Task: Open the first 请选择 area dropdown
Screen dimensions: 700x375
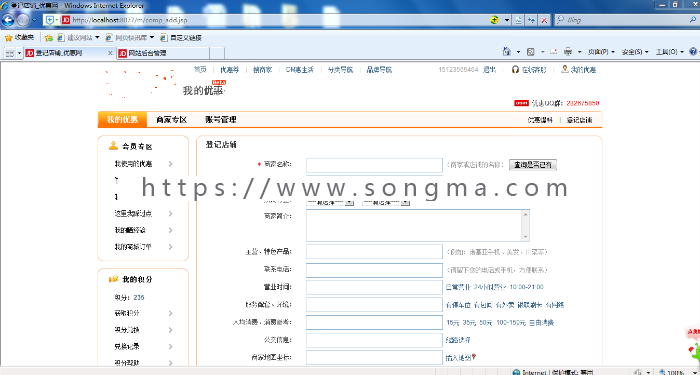Action: pos(330,202)
